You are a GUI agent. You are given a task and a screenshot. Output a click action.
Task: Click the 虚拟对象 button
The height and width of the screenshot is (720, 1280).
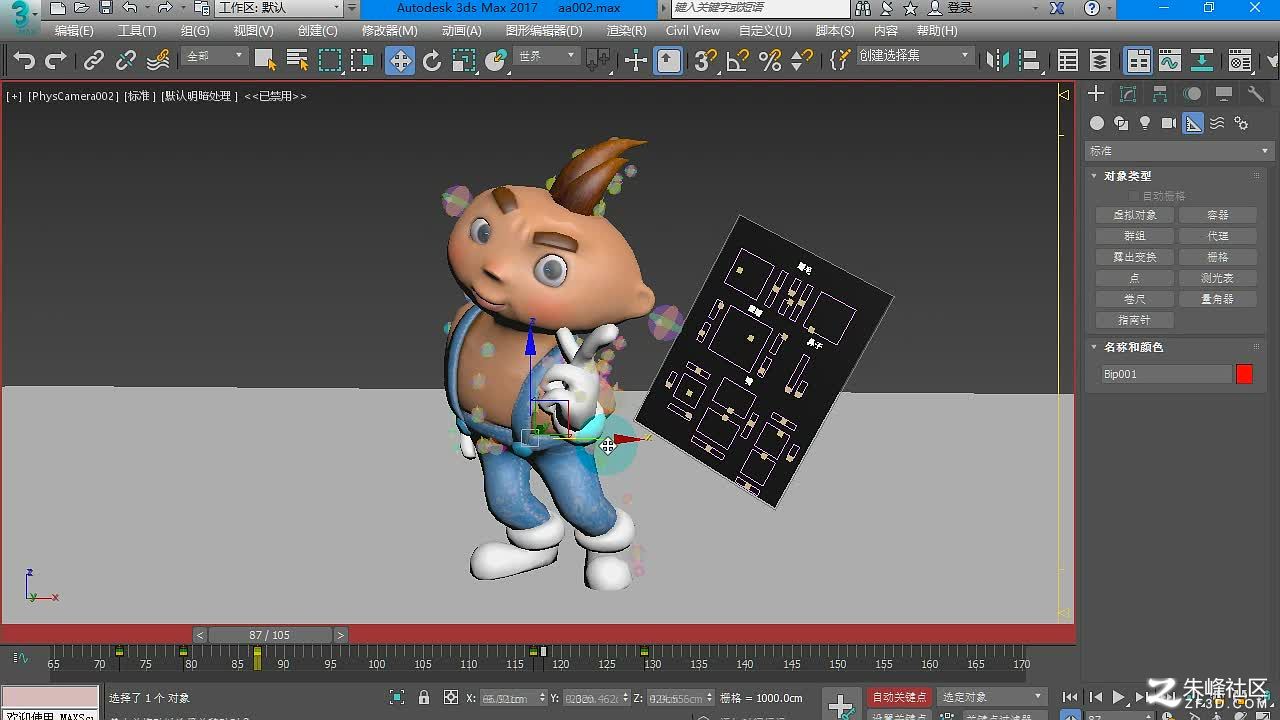click(1134, 215)
